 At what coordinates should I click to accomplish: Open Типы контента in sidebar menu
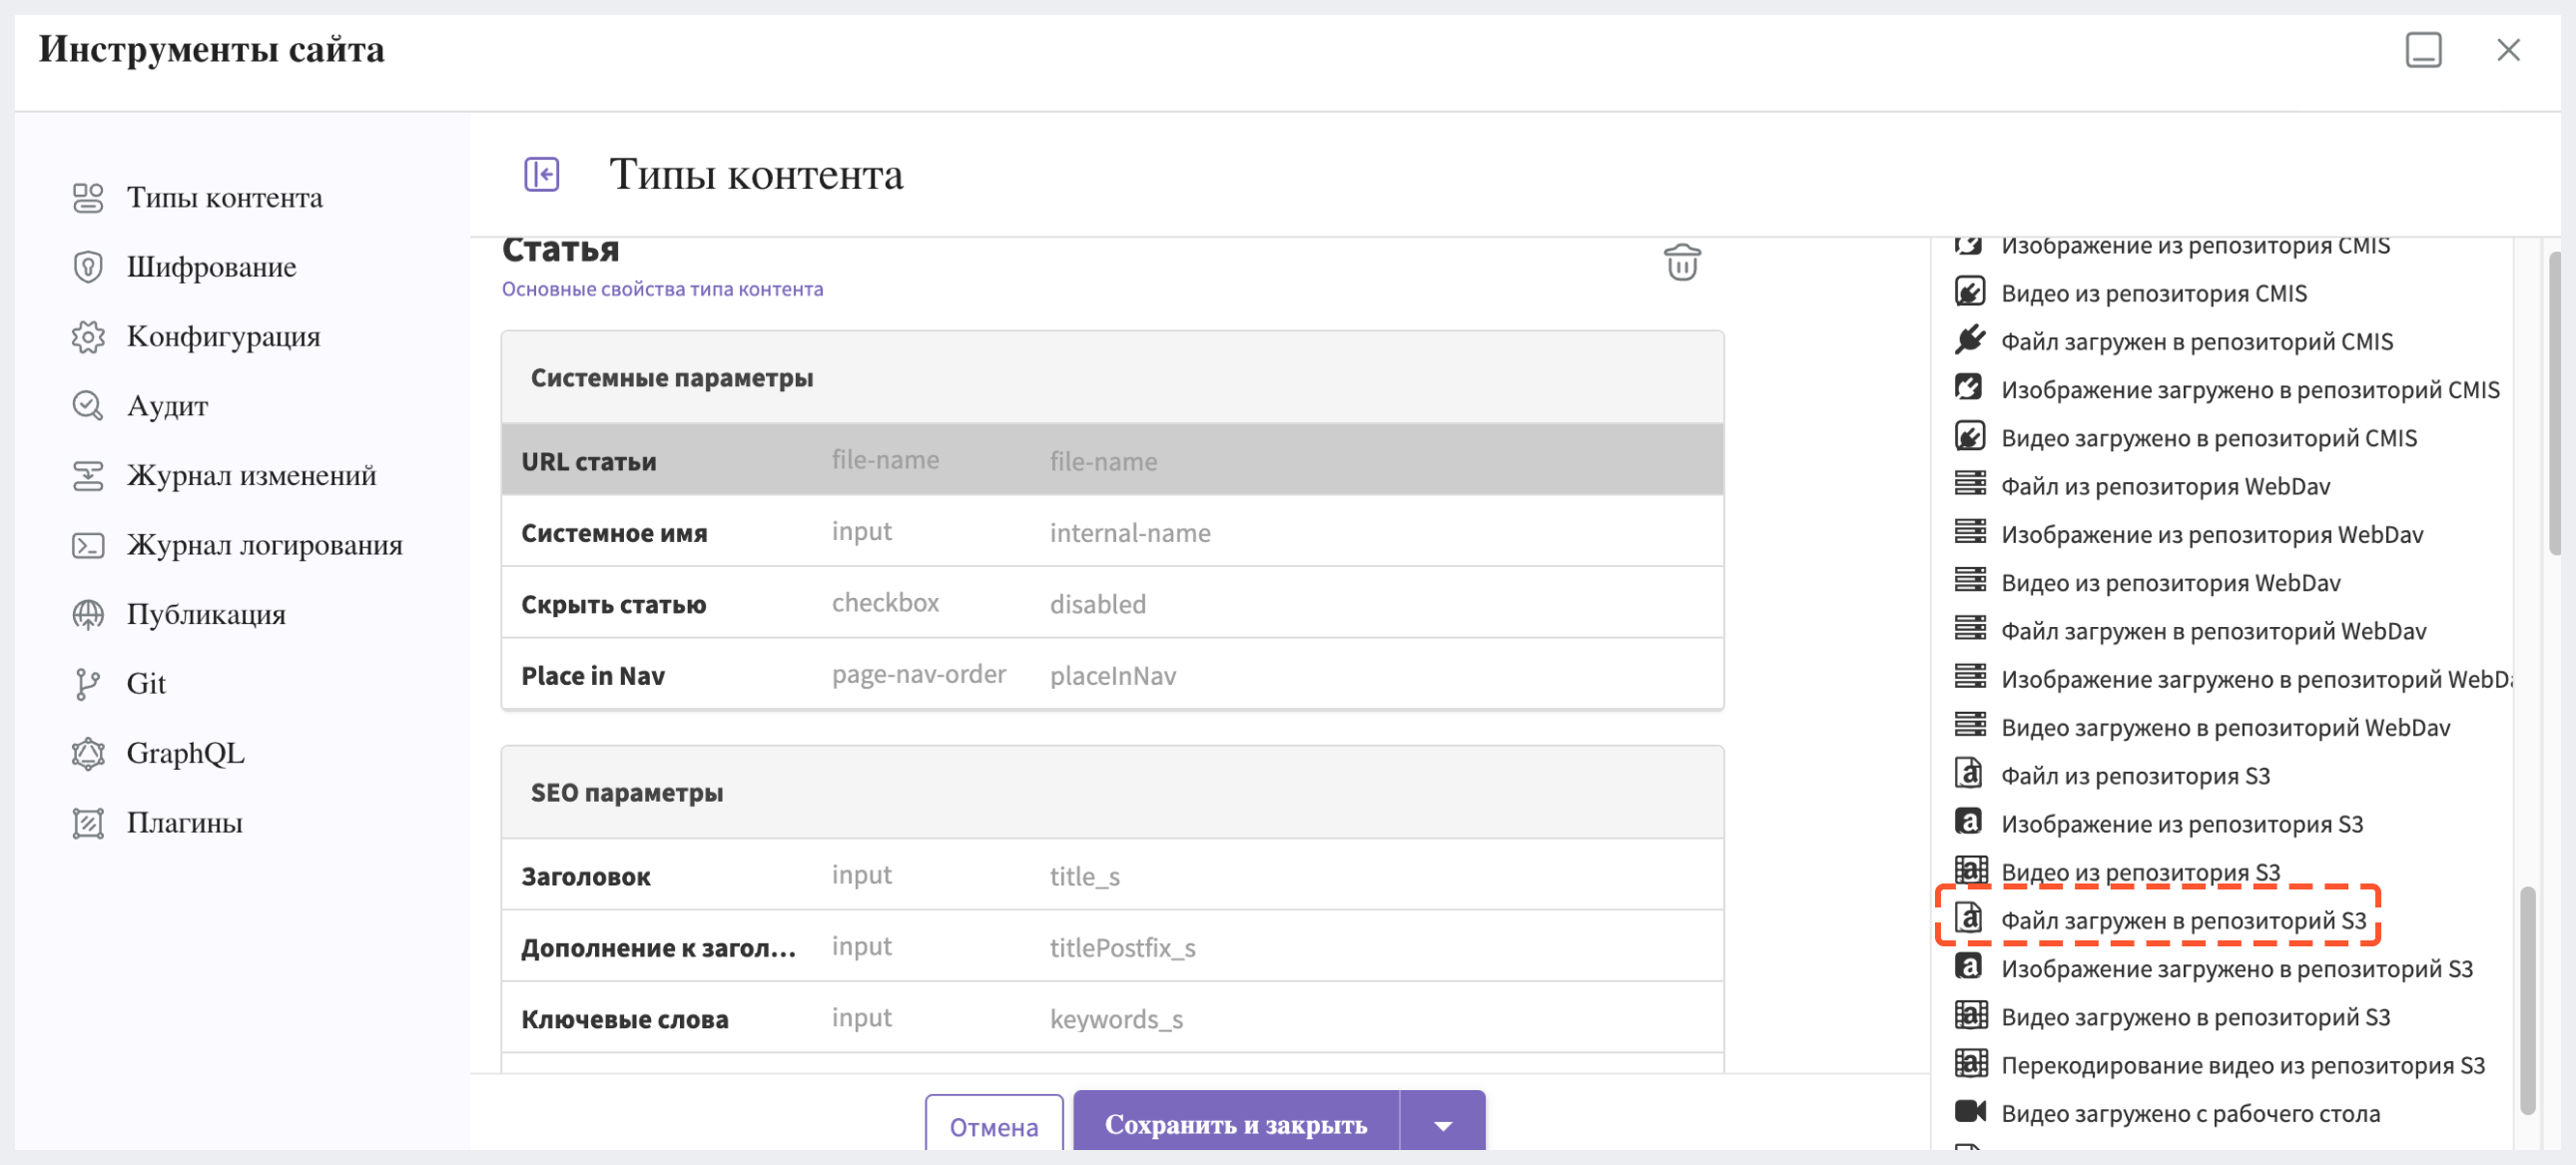[224, 198]
